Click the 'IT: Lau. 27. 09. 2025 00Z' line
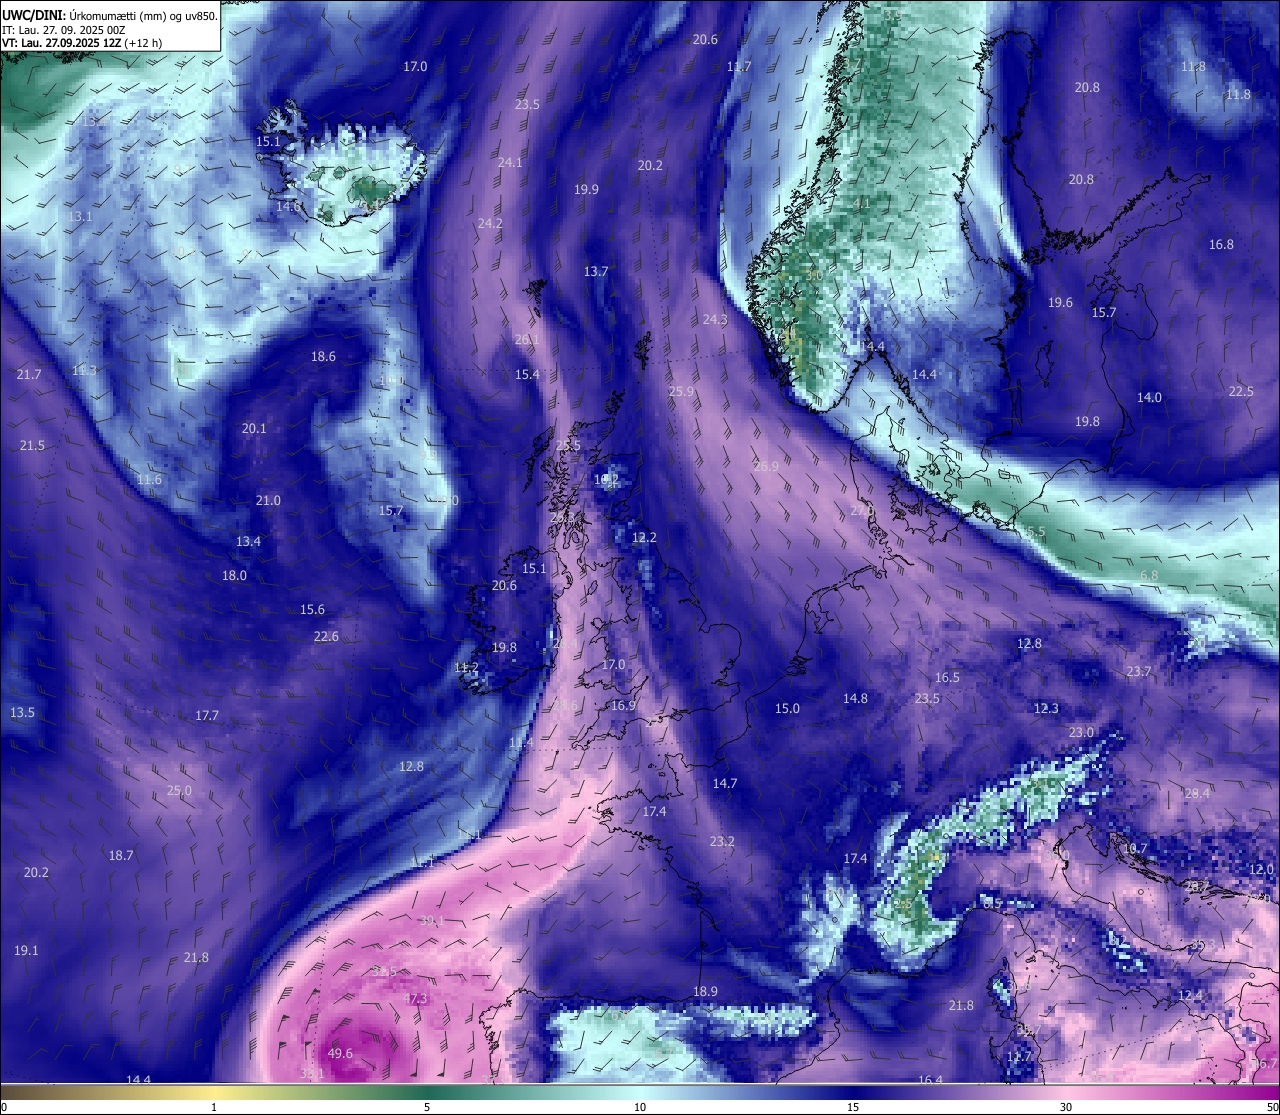This screenshot has width=1280, height=1115. tap(63, 30)
